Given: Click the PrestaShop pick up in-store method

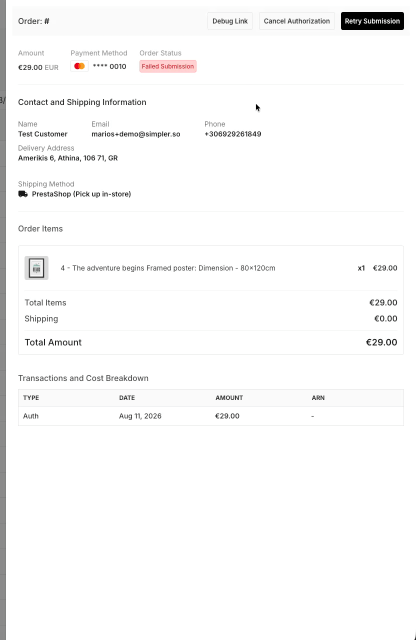Looking at the screenshot, I should tap(81, 194).
